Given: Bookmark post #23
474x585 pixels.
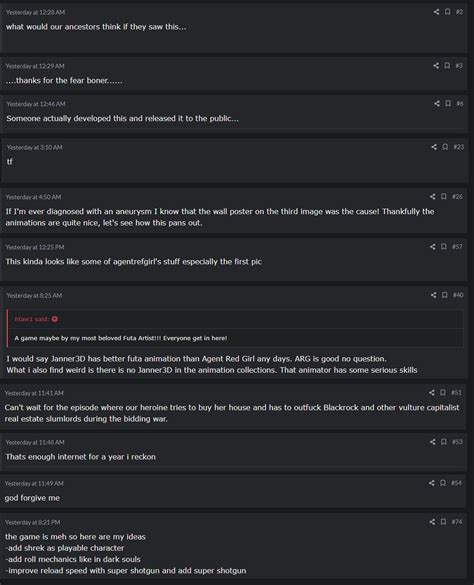Looking at the screenshot, I should coord(445,147).
